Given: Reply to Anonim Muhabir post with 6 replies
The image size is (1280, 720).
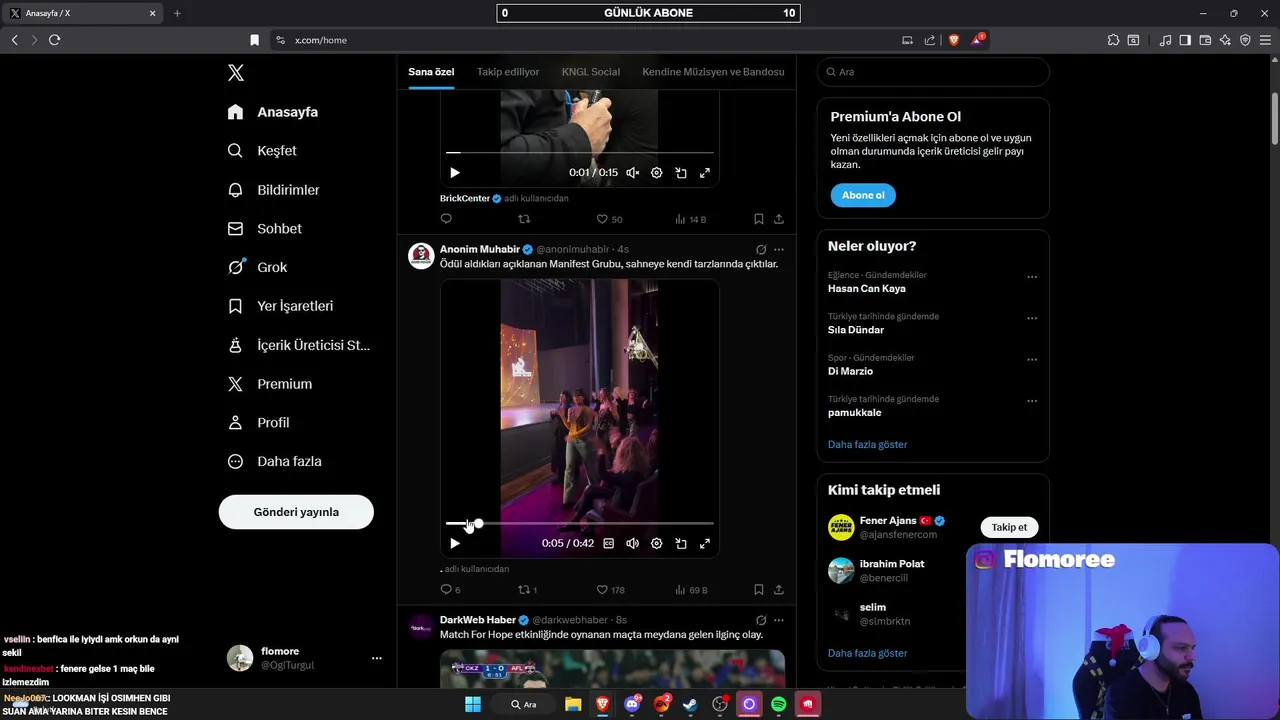Looking at the screenshot, I should [x=450, y=590].
